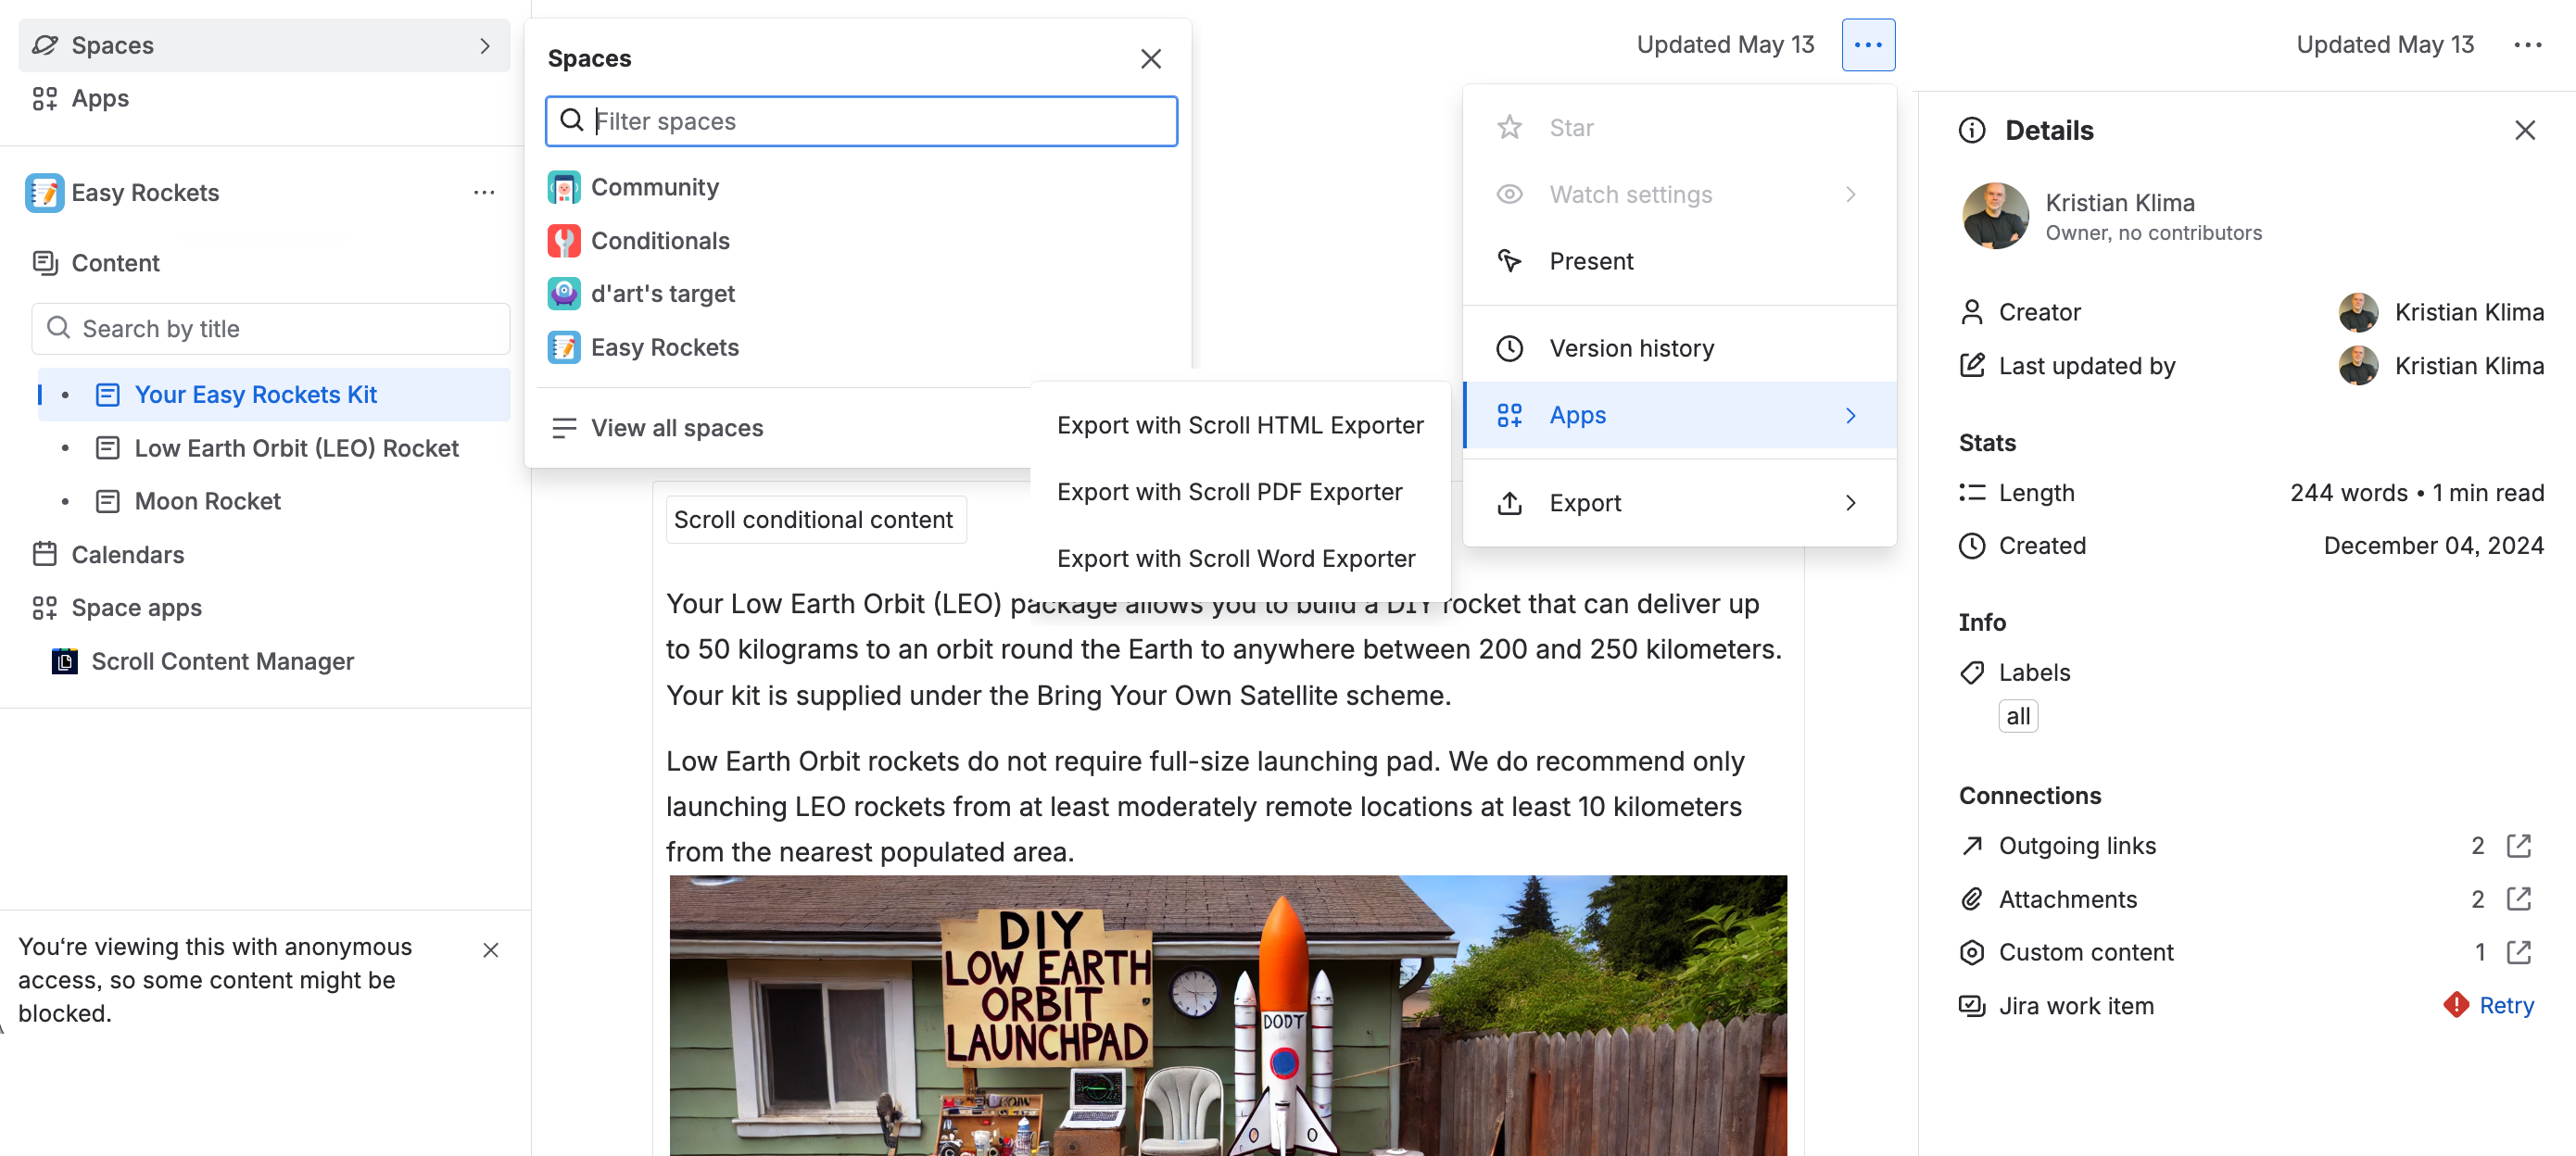Open the rightmost more actions ellipsis
The width and height of the screenshot is (2576, 1156).
click(x=2528, y=45)
